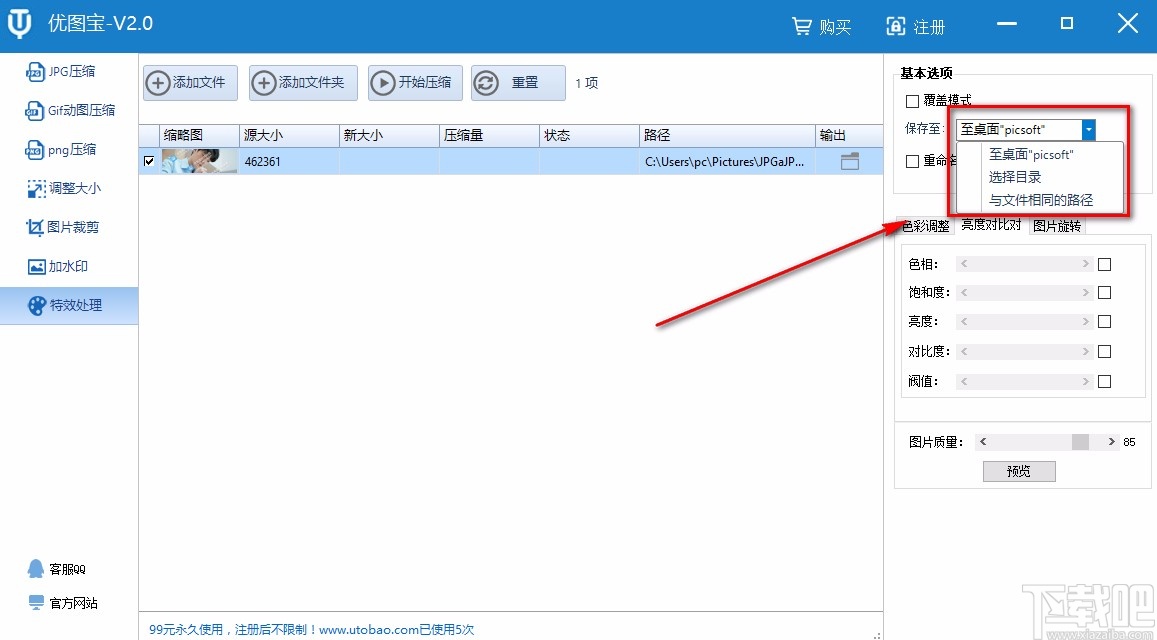The image size is (1157, 640).
Task: Open www.utobao.com registration link
Action: [369, 630]
